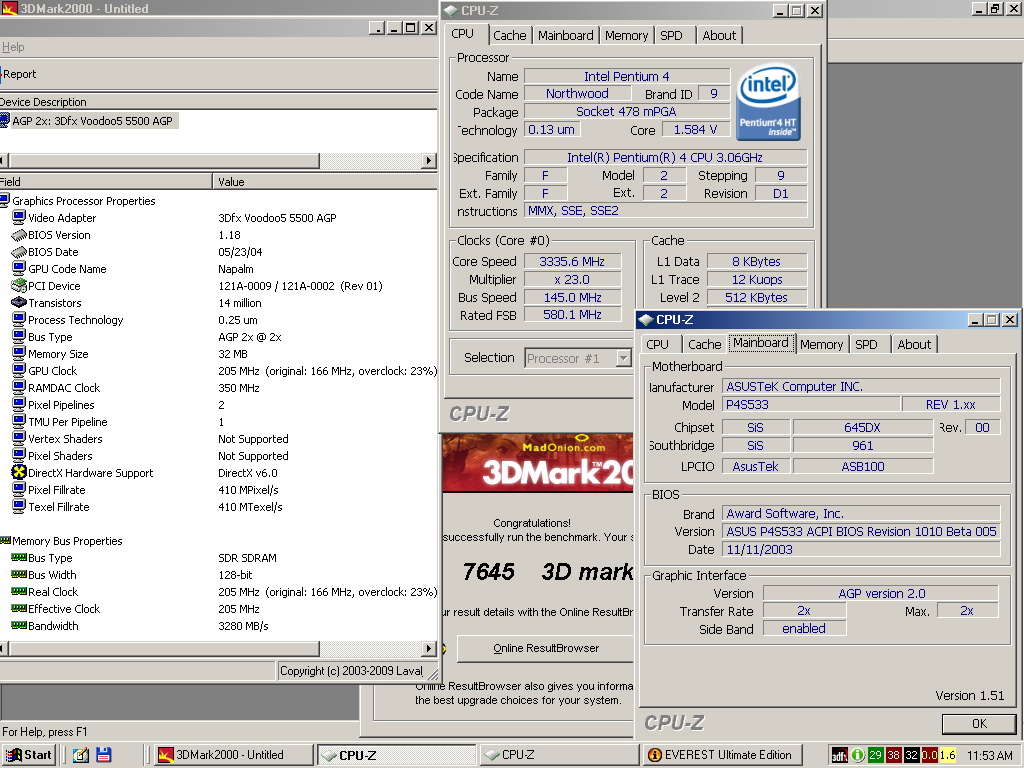Click the Process Technology row icon
The height and width of the screenshot is (768, 1024).
coord(19,319)
